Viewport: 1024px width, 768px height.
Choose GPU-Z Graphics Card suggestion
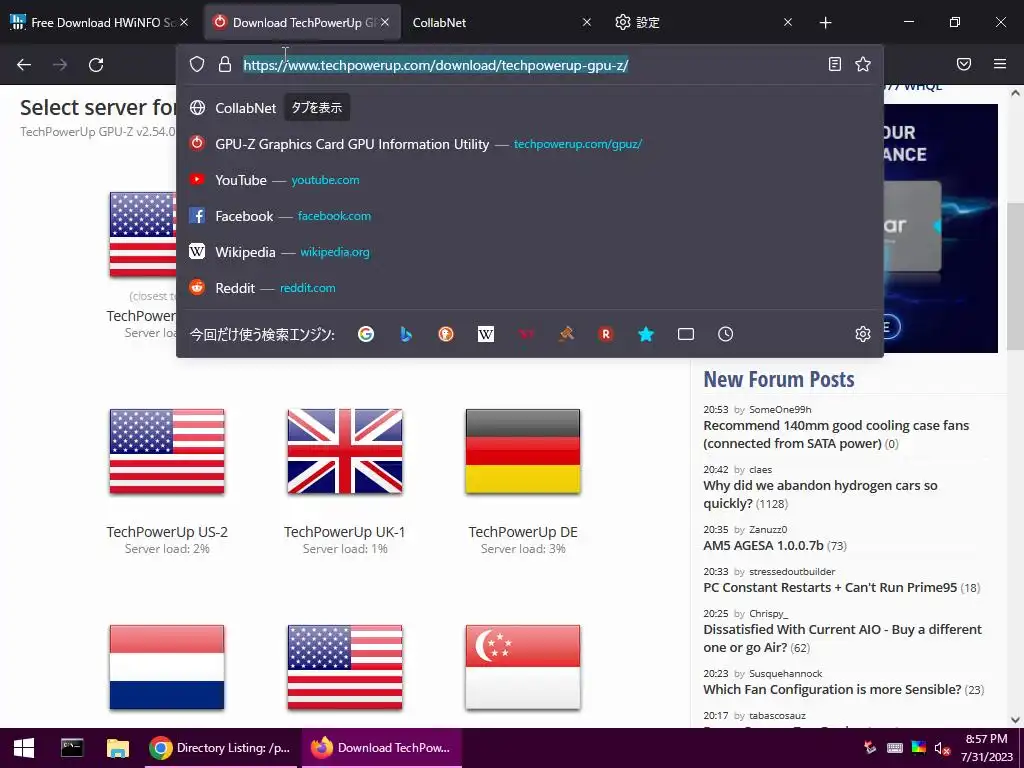coord(530,144)
